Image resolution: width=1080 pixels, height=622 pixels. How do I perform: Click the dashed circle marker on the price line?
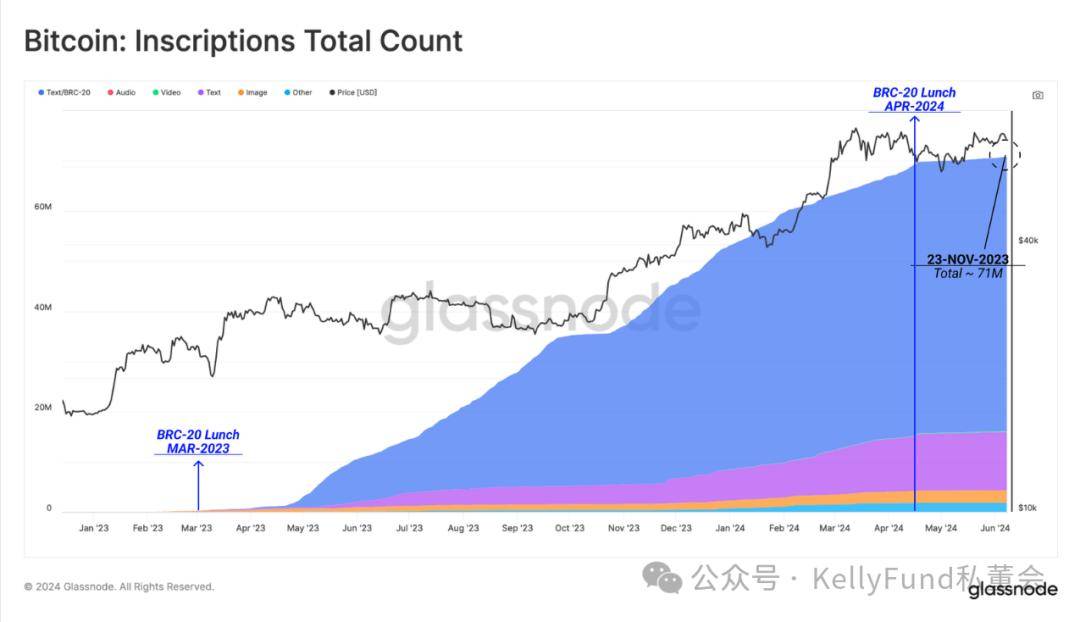pyautogui.click(x=1006, y=154)
